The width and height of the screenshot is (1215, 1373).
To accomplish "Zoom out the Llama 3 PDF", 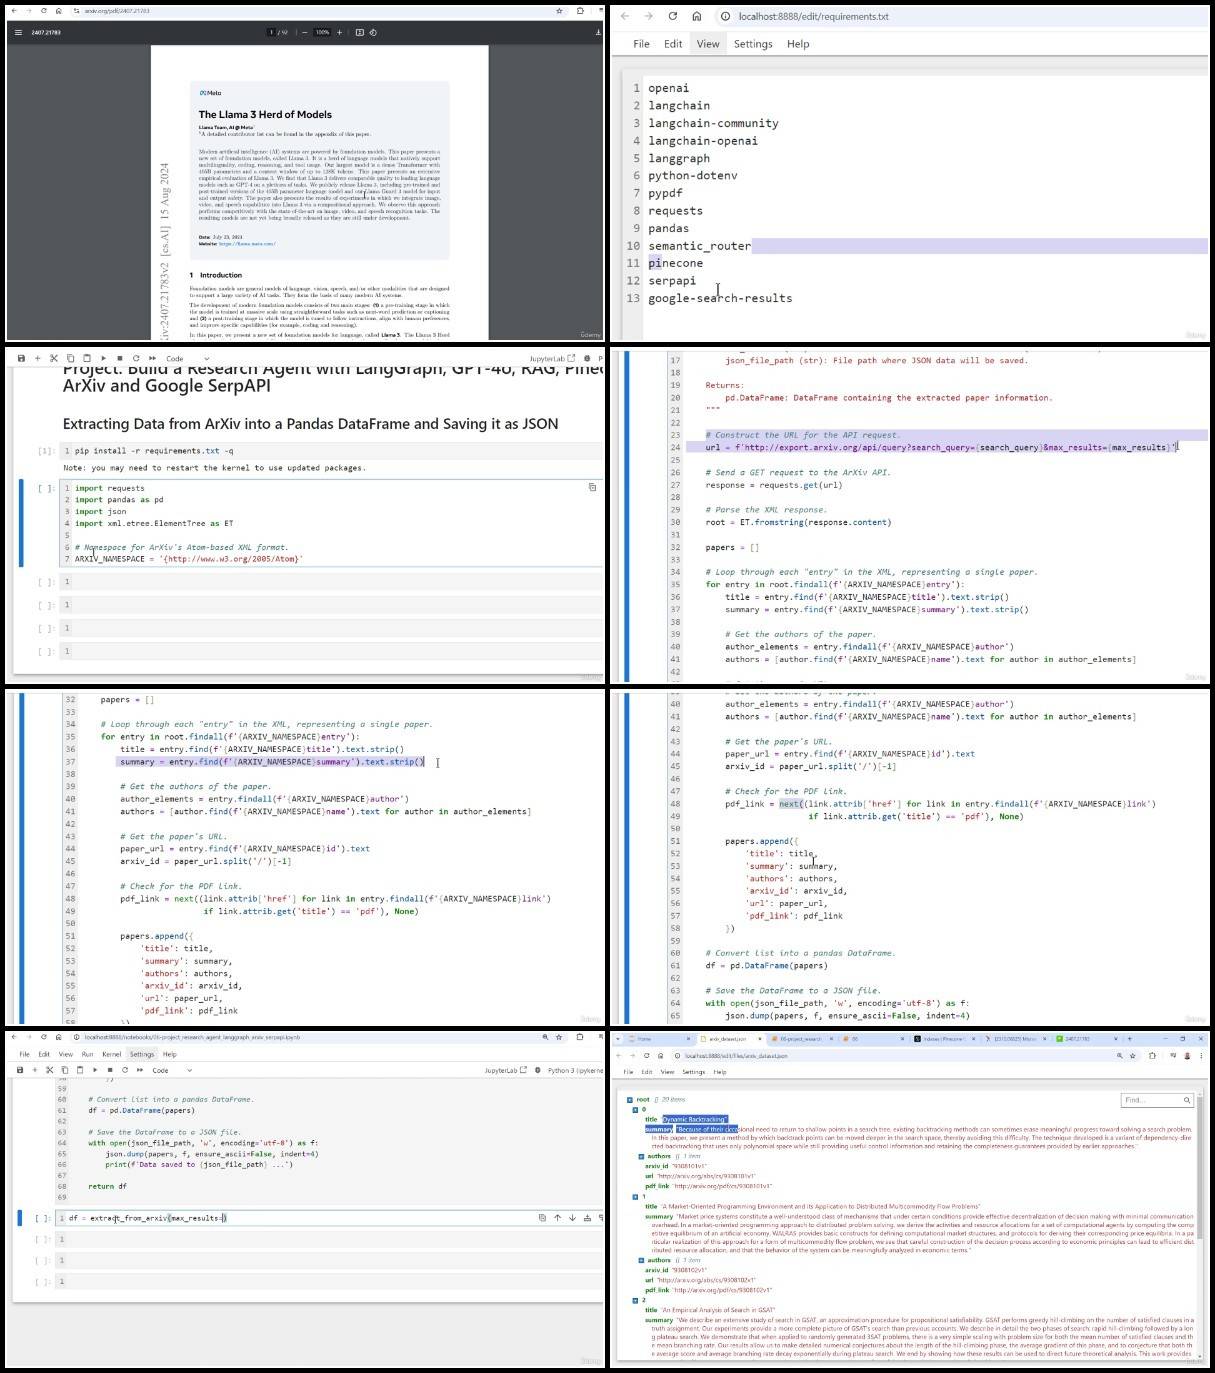I will point(305,32).
